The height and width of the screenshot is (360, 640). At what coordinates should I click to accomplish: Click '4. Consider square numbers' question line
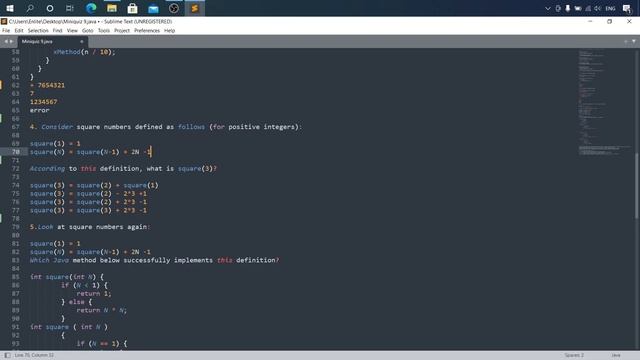166,127
